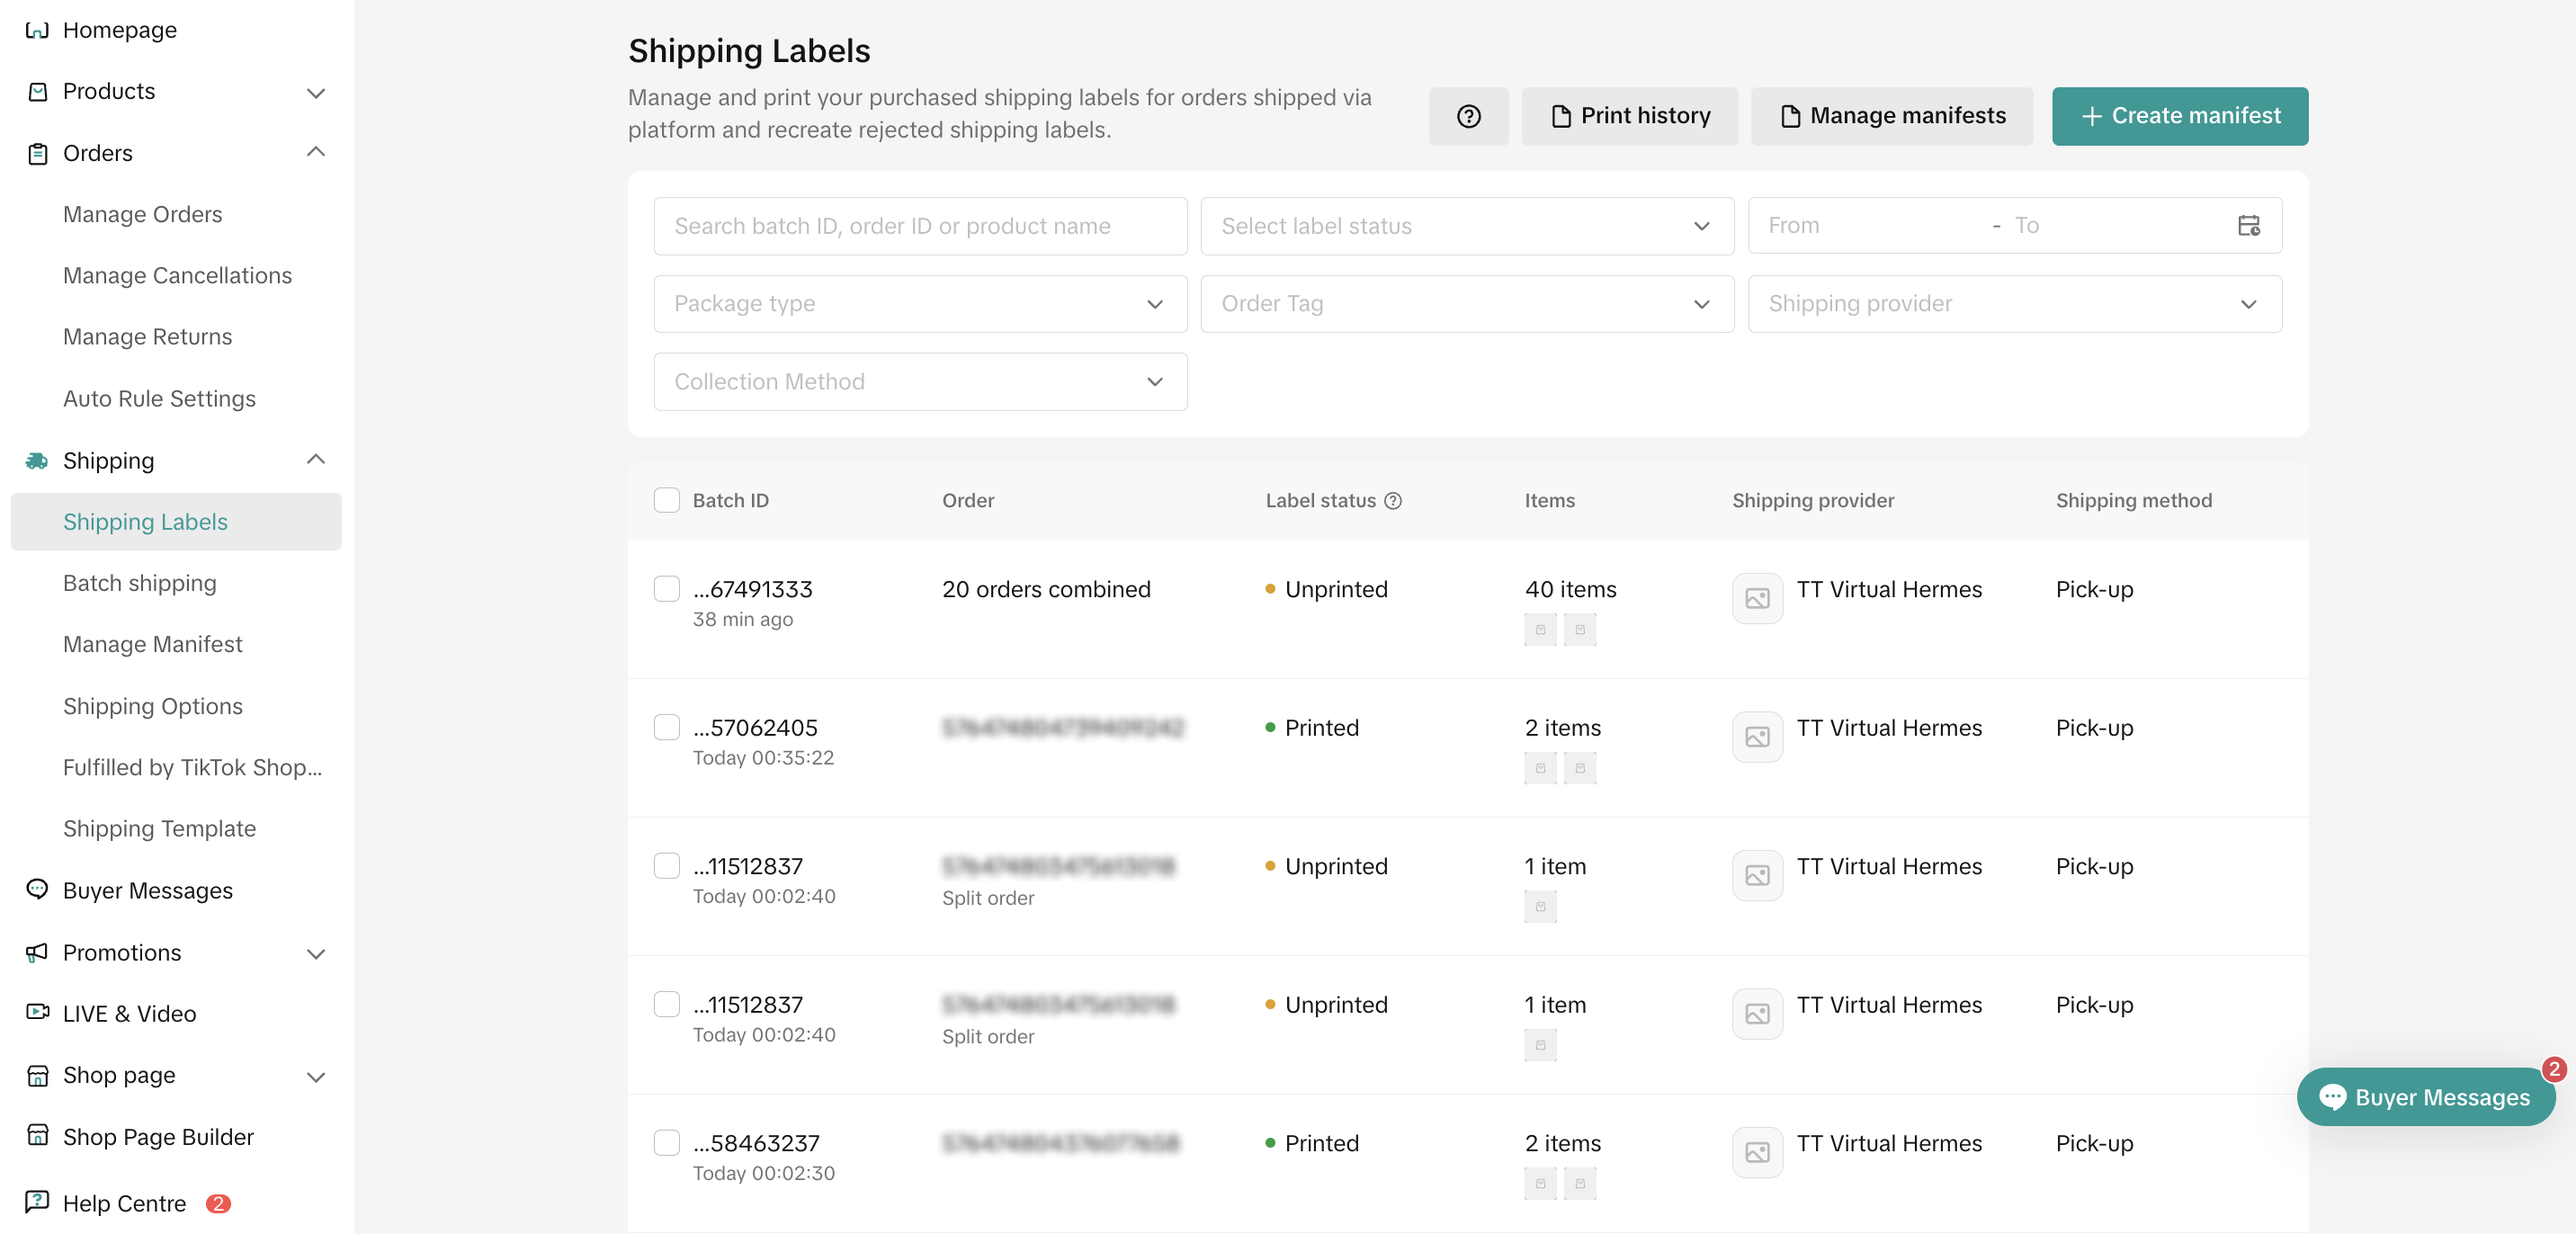Open Manage Returns menu item
The image size is (2576, 1234).
(x=147, y=337)
